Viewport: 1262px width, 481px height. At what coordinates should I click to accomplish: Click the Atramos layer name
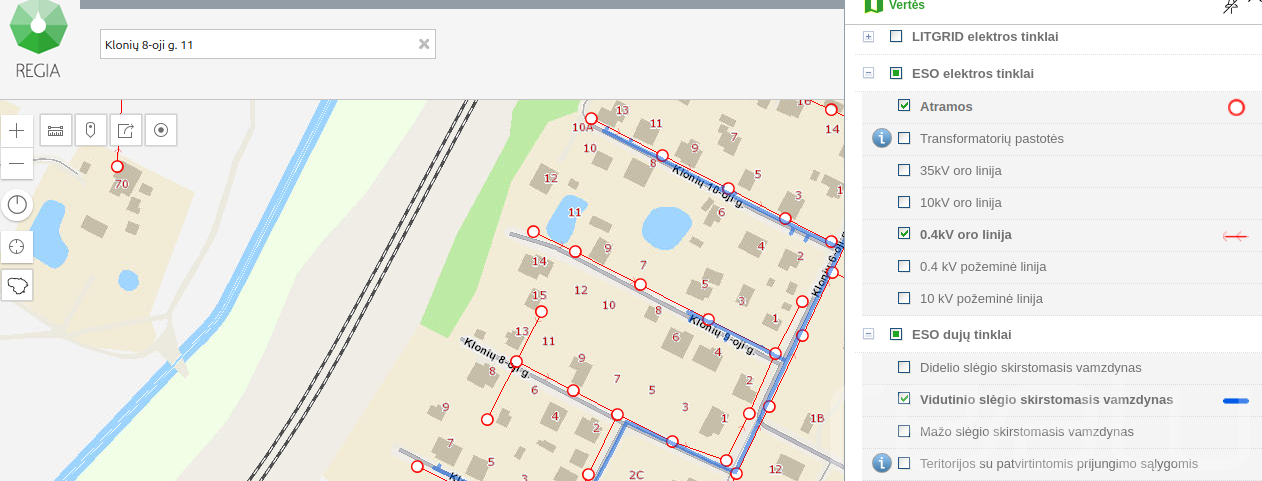point(946,106)
